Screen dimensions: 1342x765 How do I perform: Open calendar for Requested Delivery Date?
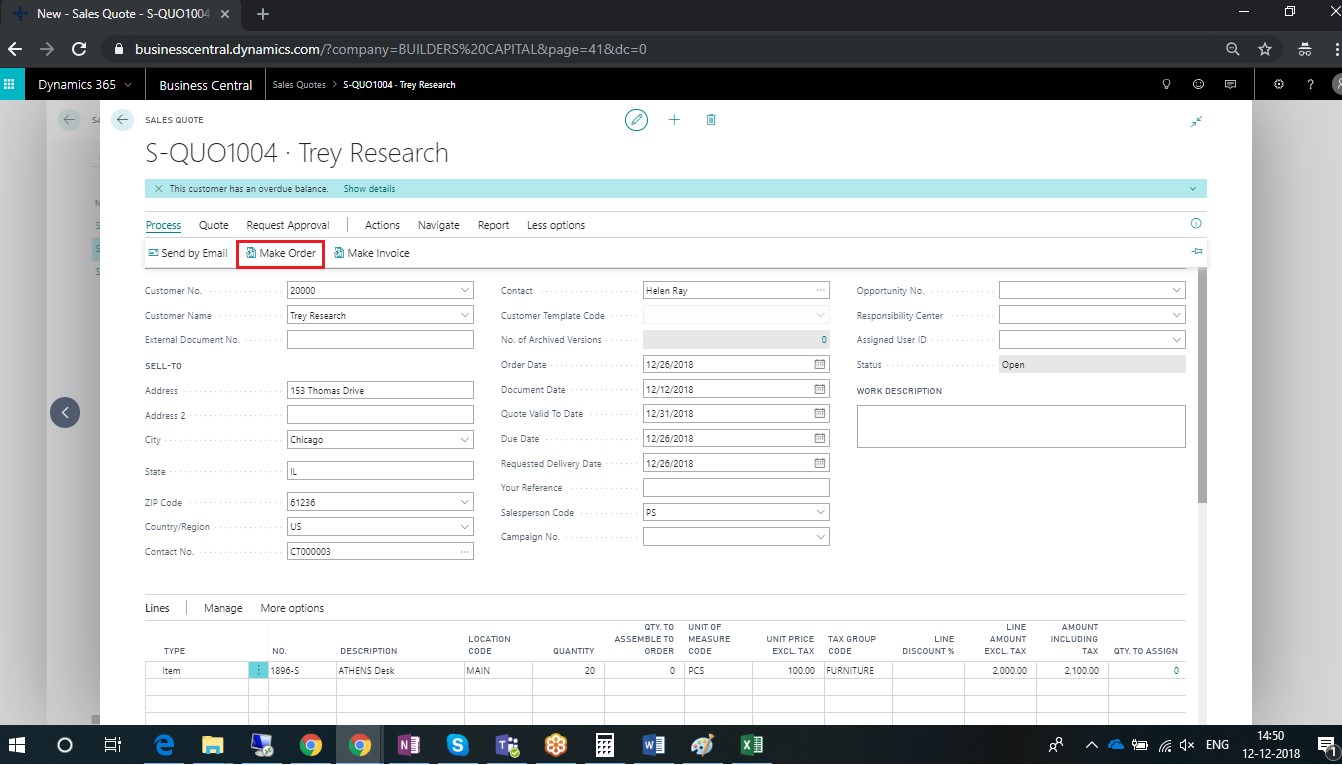click(x=820, y=463)
